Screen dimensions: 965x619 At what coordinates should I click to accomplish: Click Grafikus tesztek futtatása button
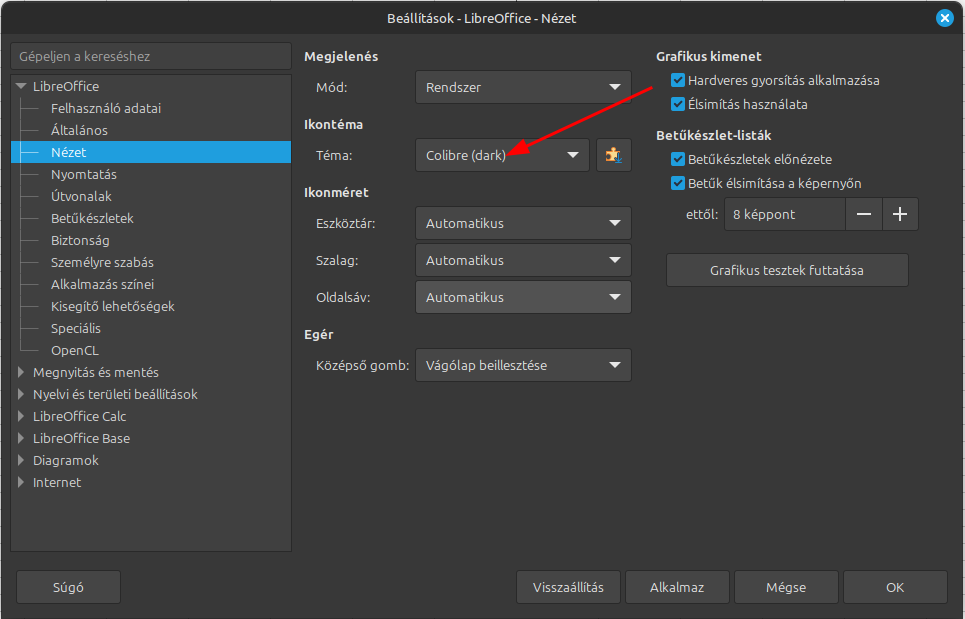tap(787, 270)
